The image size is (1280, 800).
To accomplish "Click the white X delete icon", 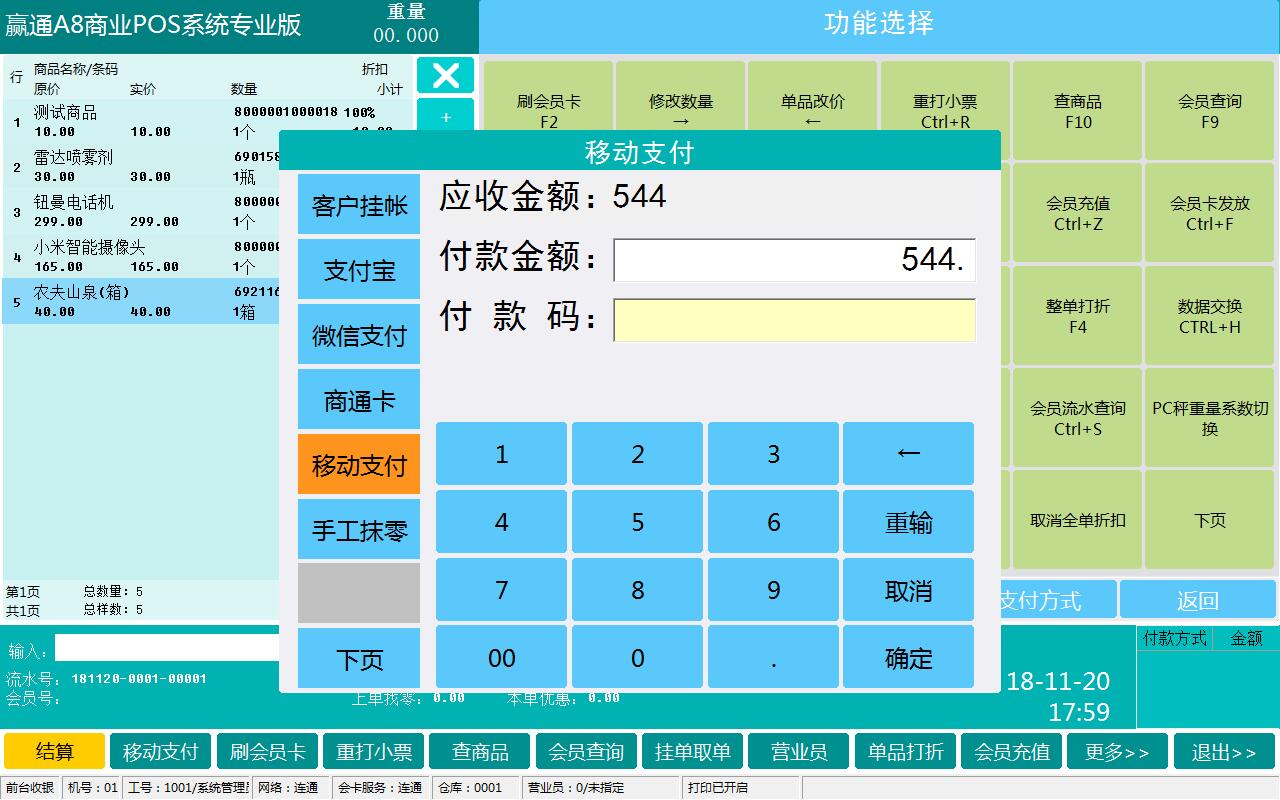I will pos(445,75).
